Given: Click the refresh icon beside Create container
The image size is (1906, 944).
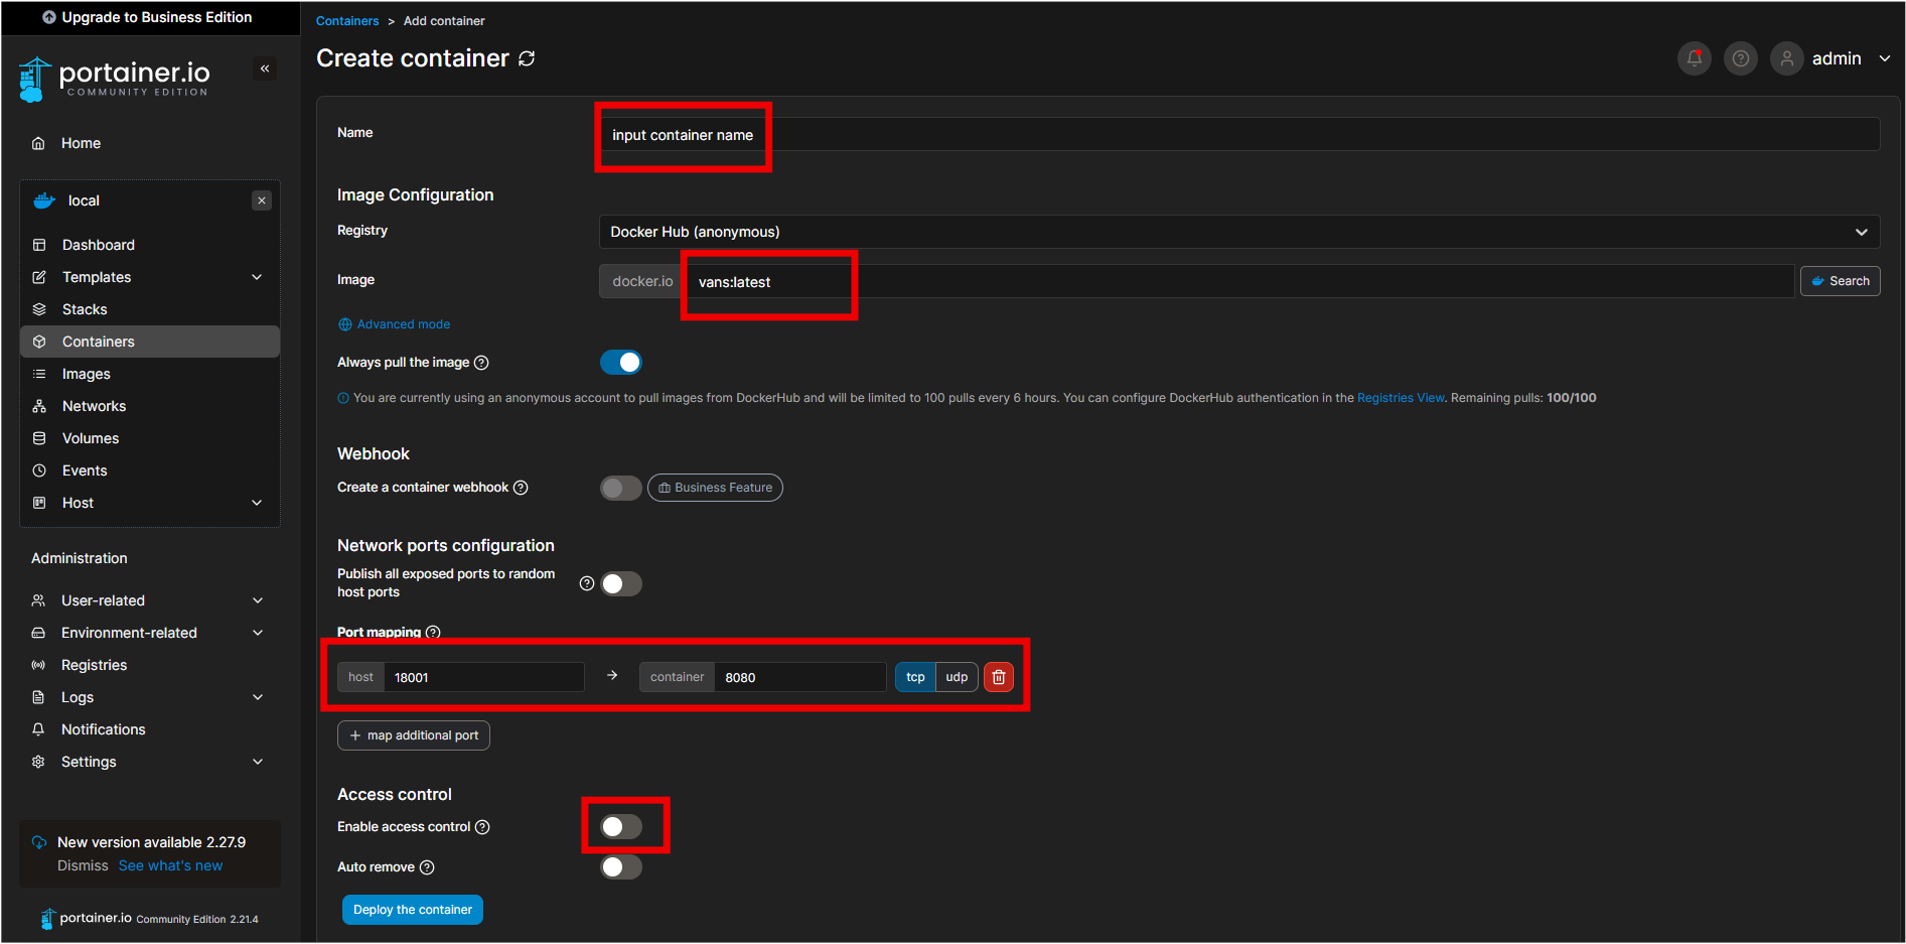Looking at the screenshot, I should [x=527, y=59].
